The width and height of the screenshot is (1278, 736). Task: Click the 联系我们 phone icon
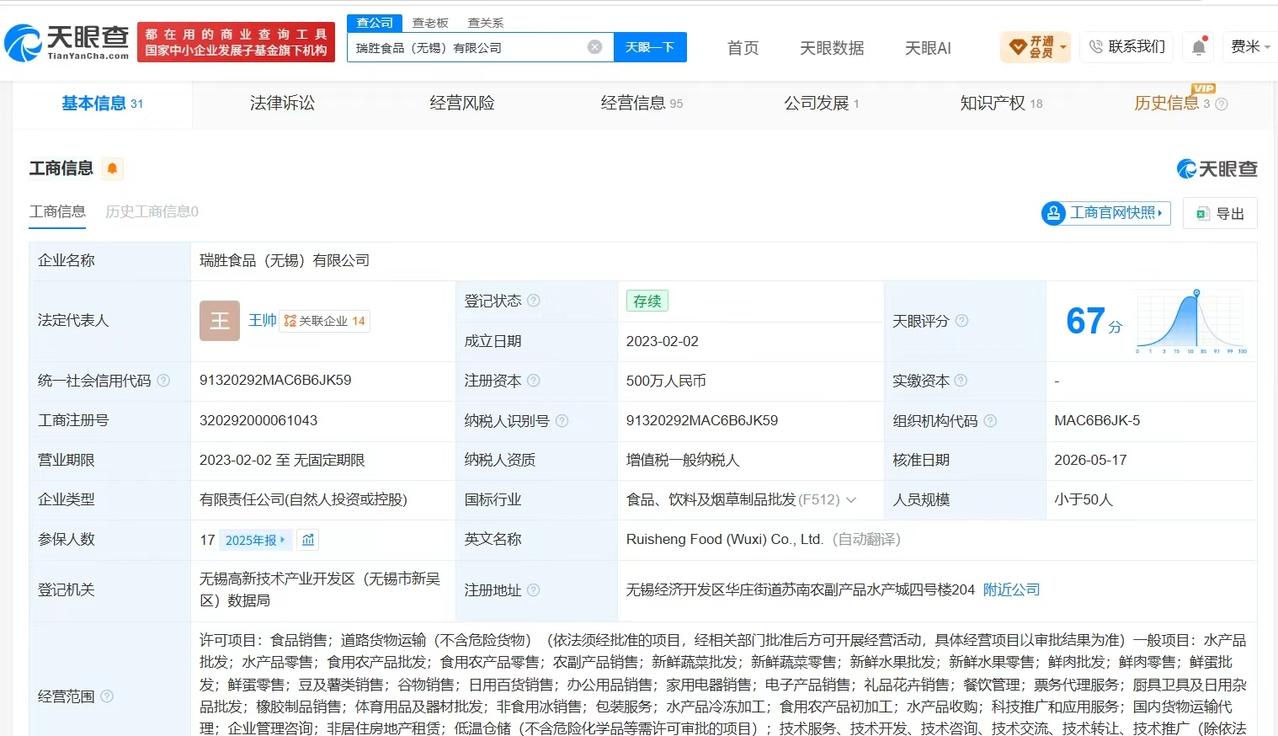(1095, 47)
